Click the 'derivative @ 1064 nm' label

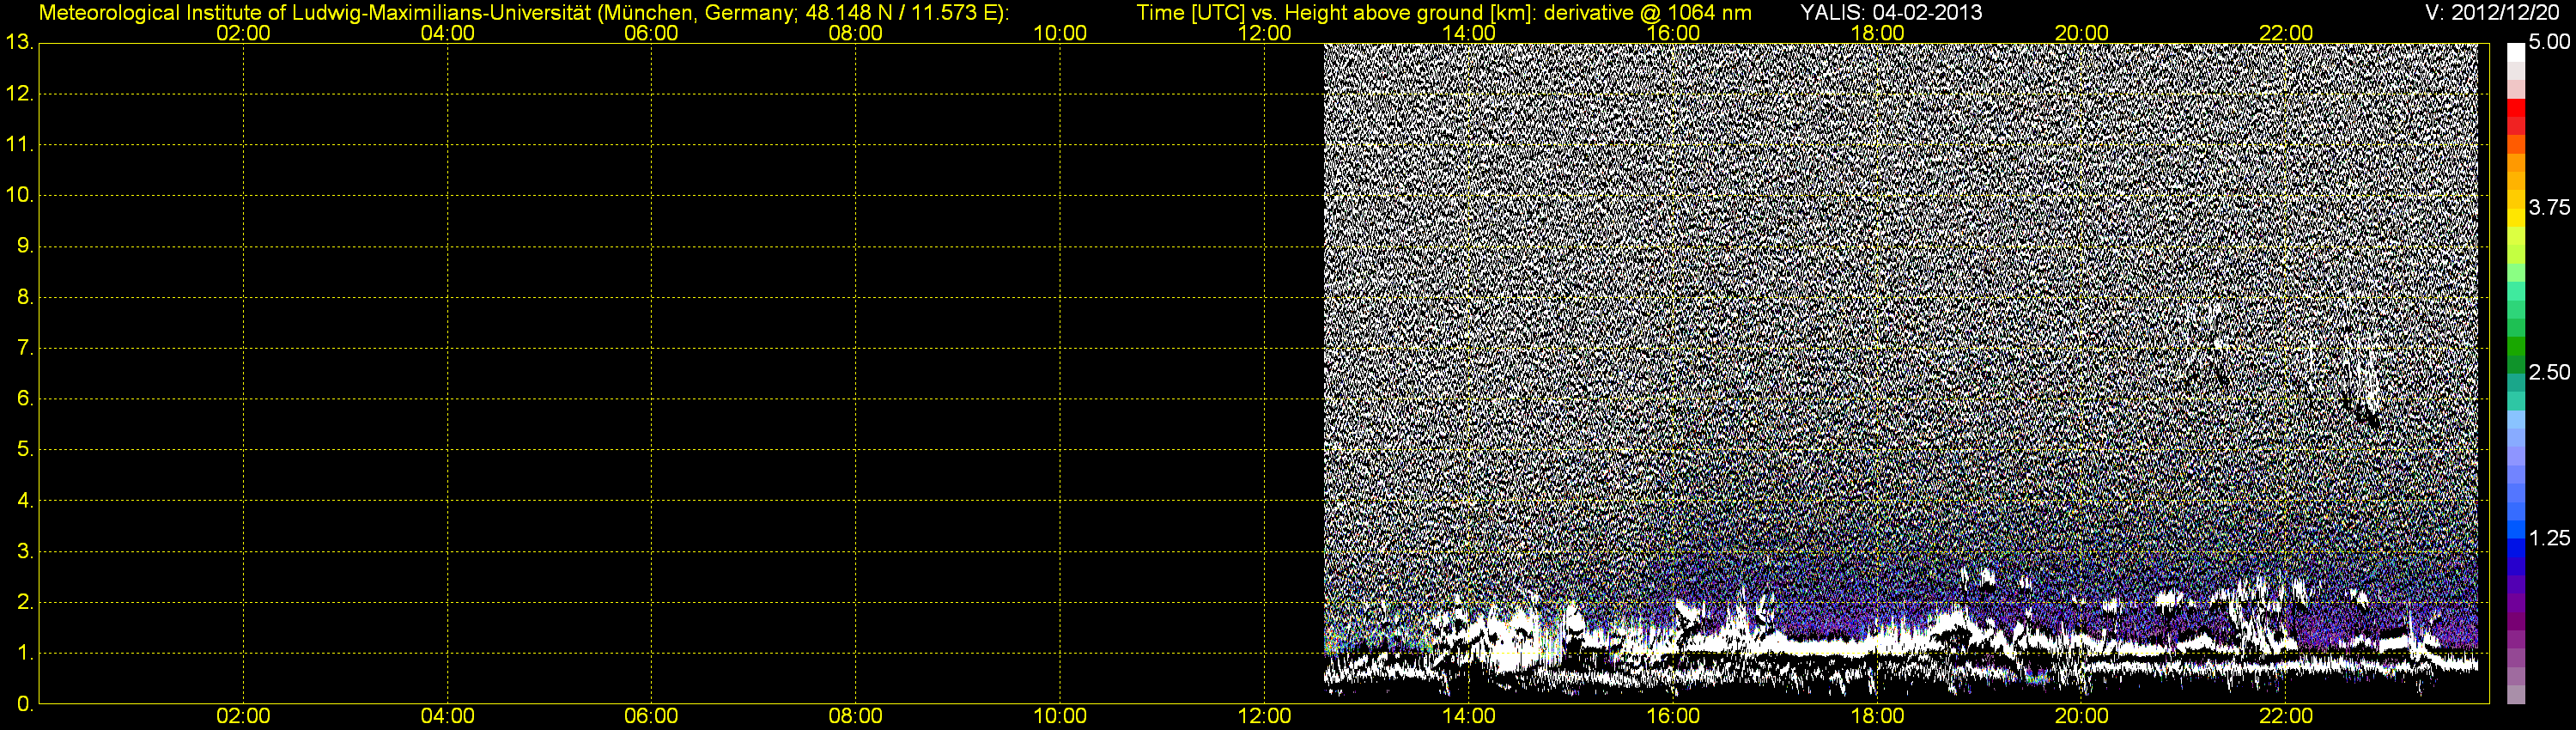click(1648, 12)
